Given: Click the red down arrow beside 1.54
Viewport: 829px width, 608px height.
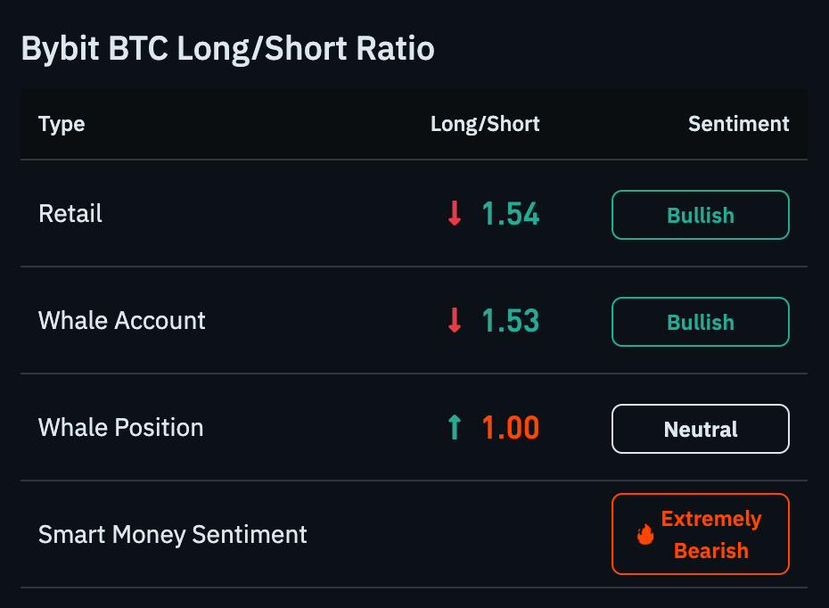Looking at the screenshot, I should tap(454, 213).
